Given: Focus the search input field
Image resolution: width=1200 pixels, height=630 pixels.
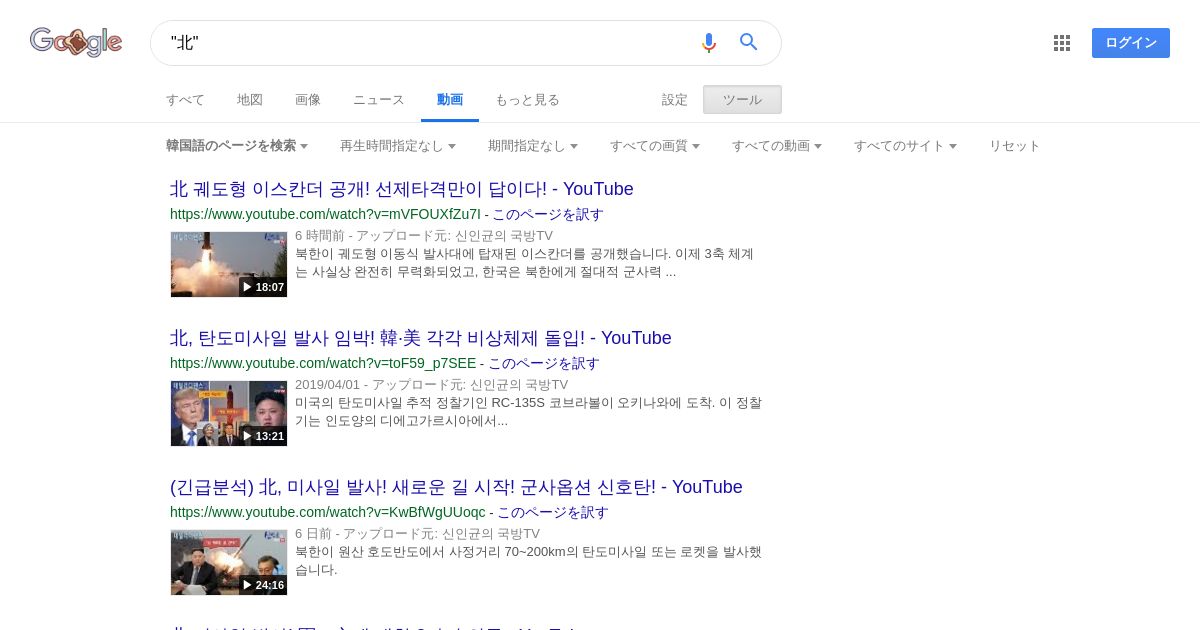Looking at the screenshot, I should coord(430,43).
